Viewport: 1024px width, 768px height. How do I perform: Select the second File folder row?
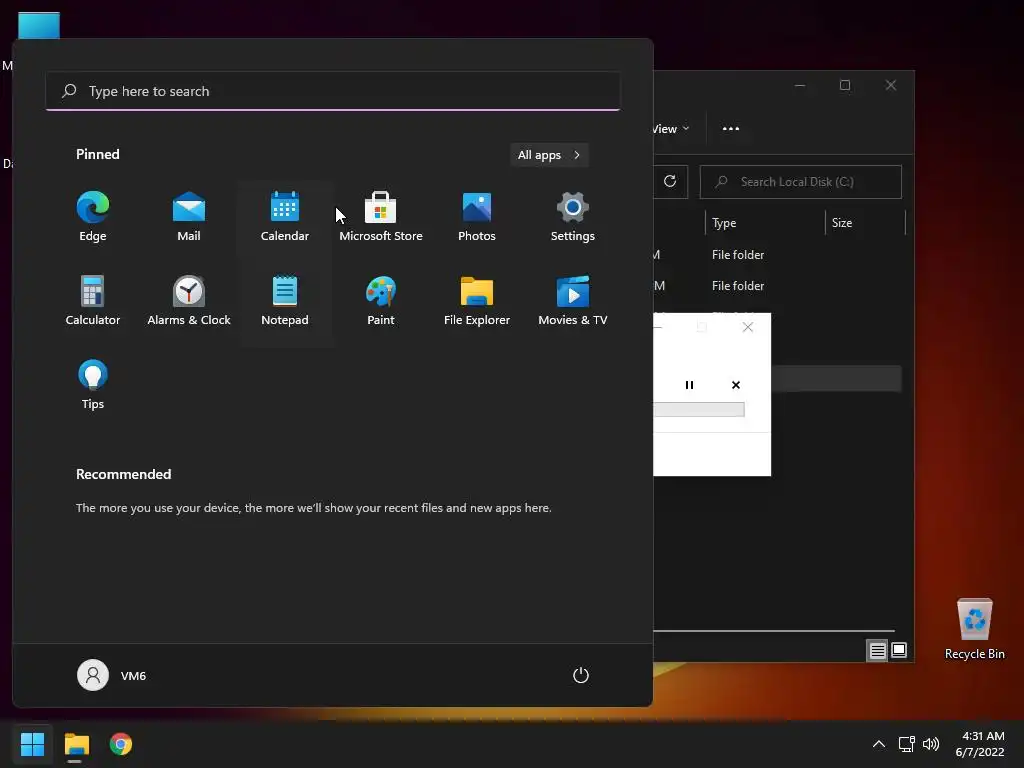[777, 285]
